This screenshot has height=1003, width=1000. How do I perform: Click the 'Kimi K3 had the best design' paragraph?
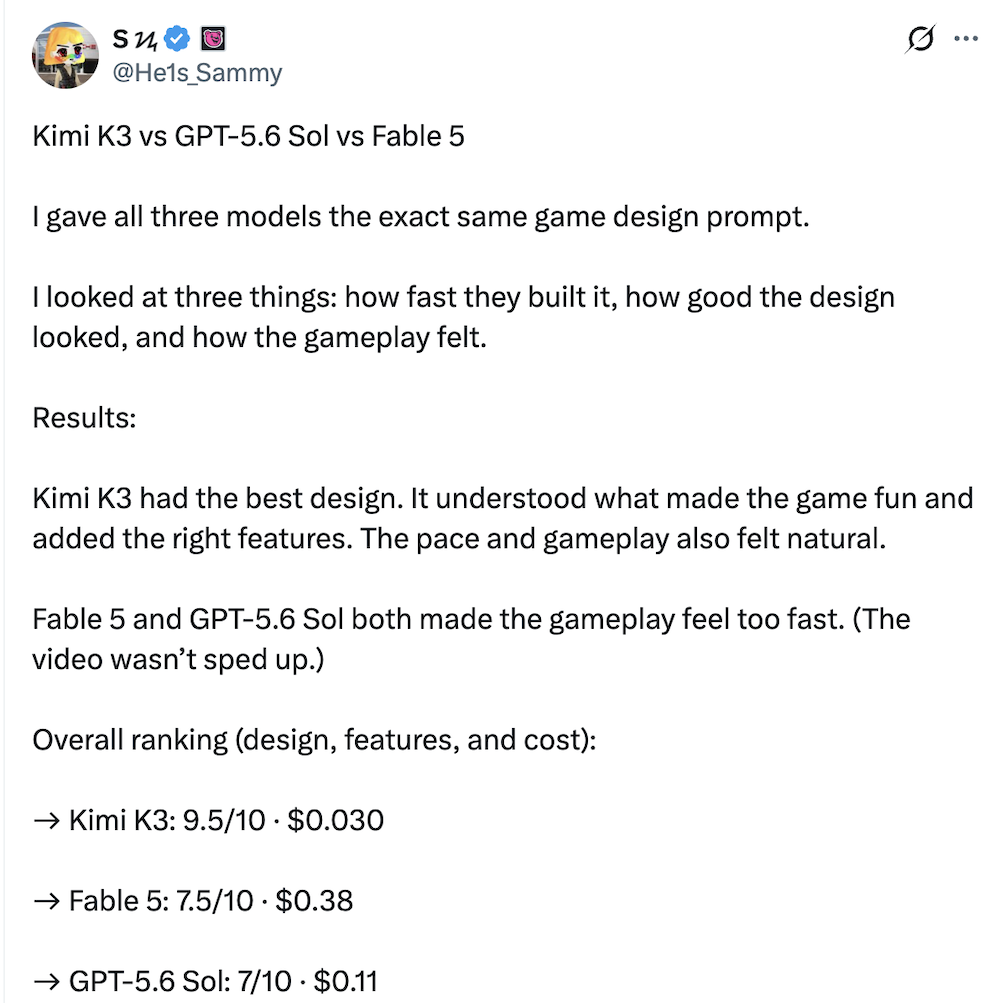[x=503, y=519]
